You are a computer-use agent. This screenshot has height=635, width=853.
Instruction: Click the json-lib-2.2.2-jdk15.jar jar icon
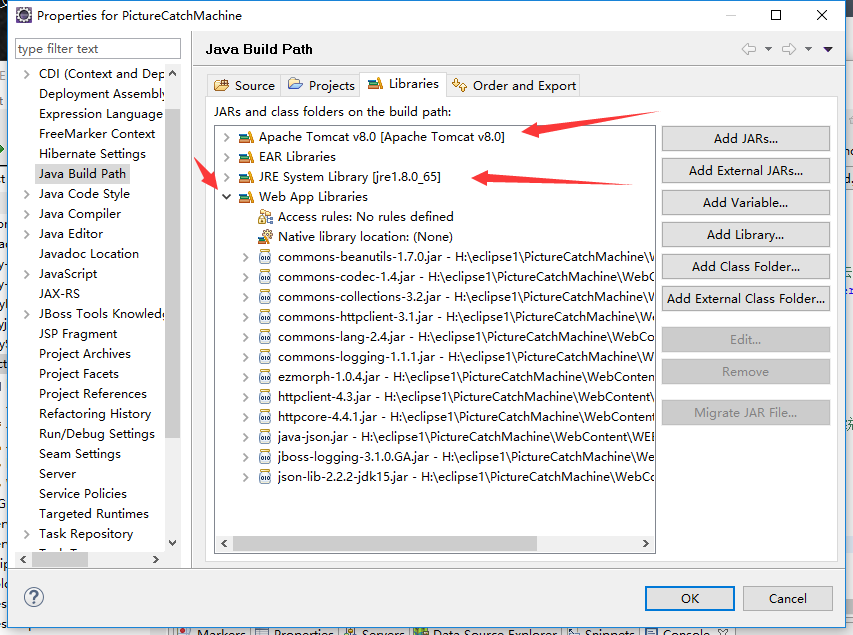[265, 477]
